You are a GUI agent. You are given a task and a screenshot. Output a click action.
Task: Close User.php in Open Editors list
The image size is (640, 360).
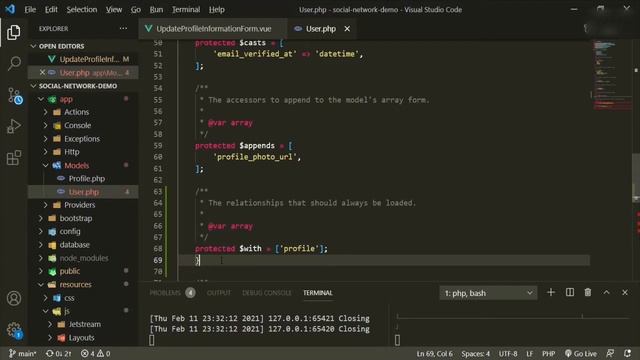pyautogui.click(x=42, y=72)
